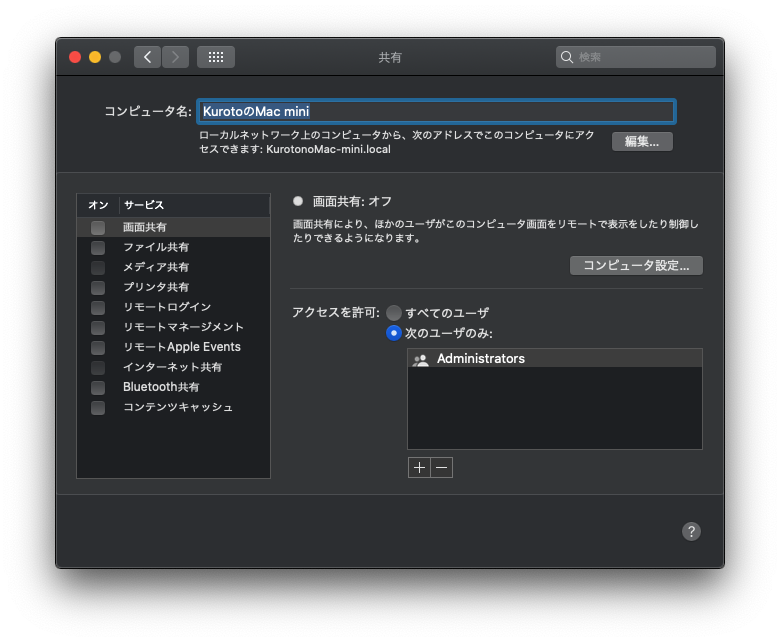Click the オン column header
The height and width of the screenshot is (642, 780).
pyautogui.click(x=98, y=205)
